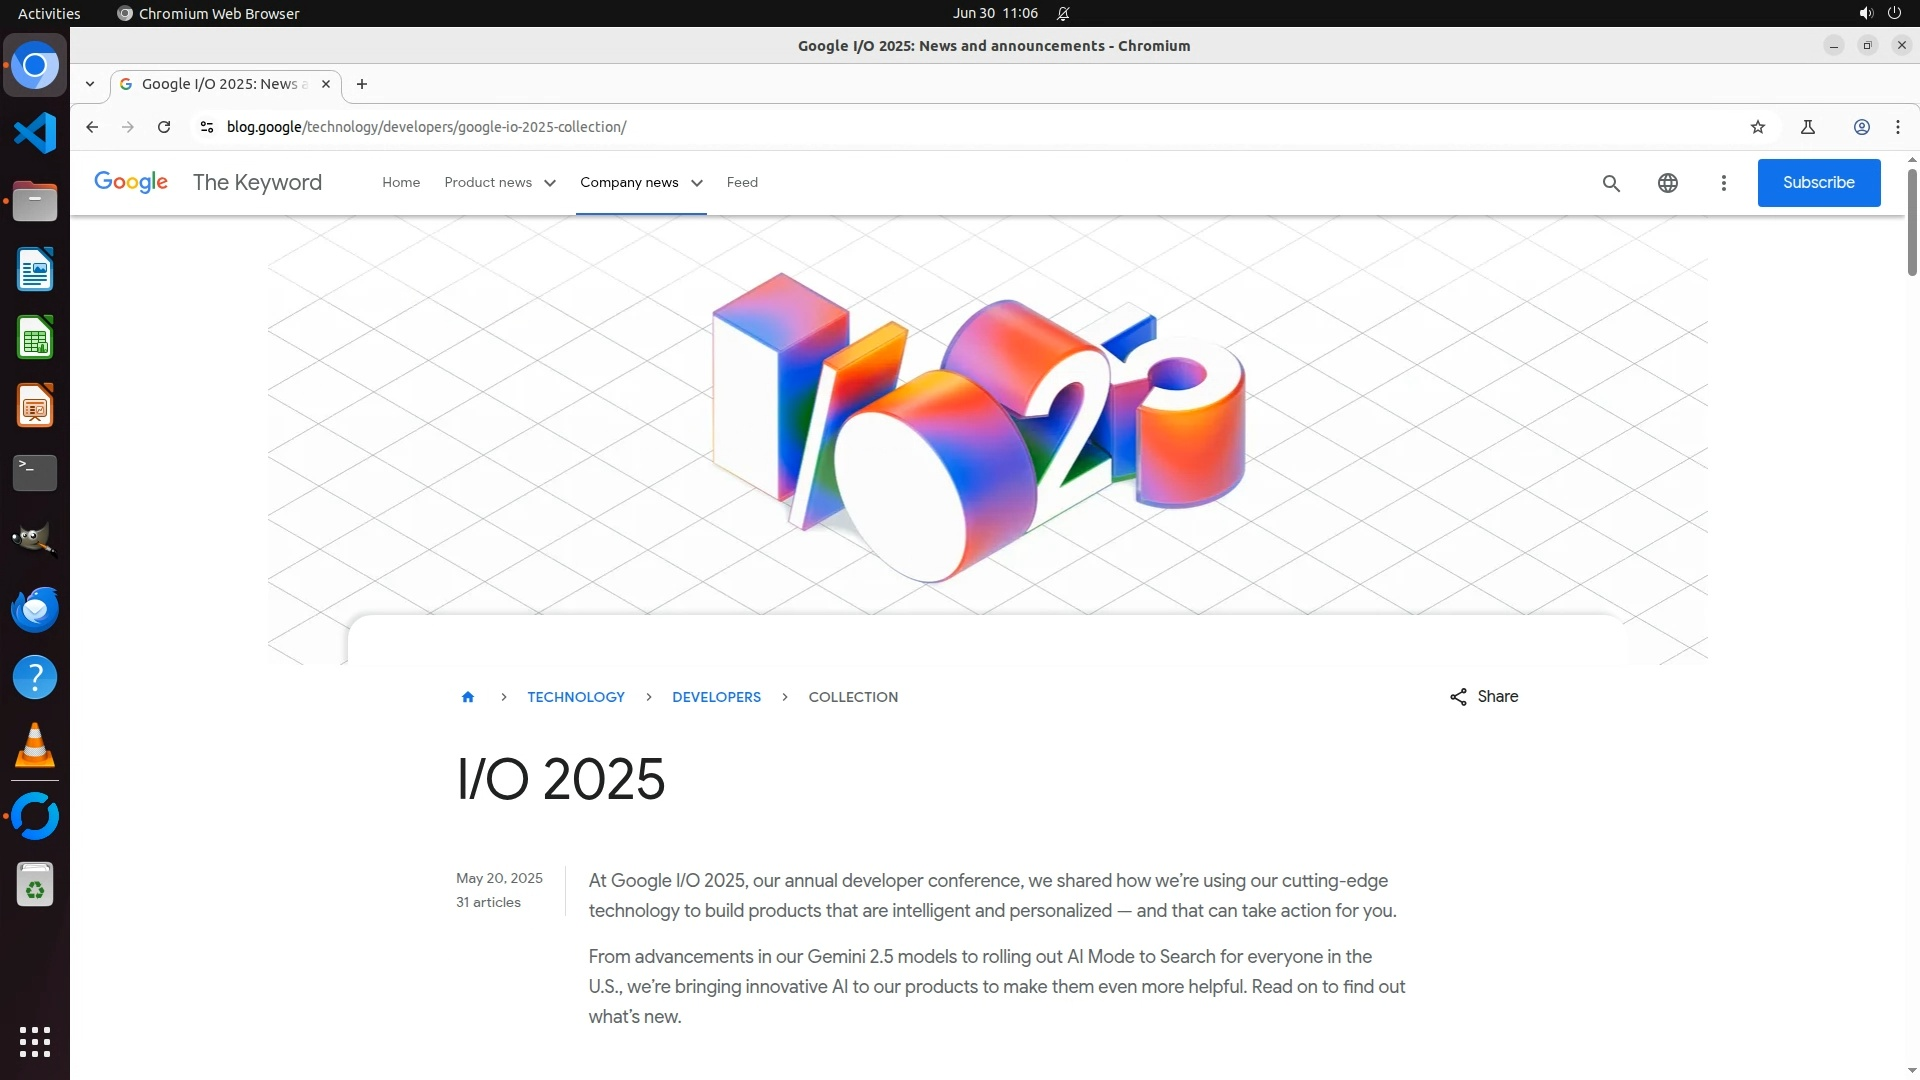The height and width of the screenshot is (1080, 1920).
Task: Reload the page
Action: (164, 127)
